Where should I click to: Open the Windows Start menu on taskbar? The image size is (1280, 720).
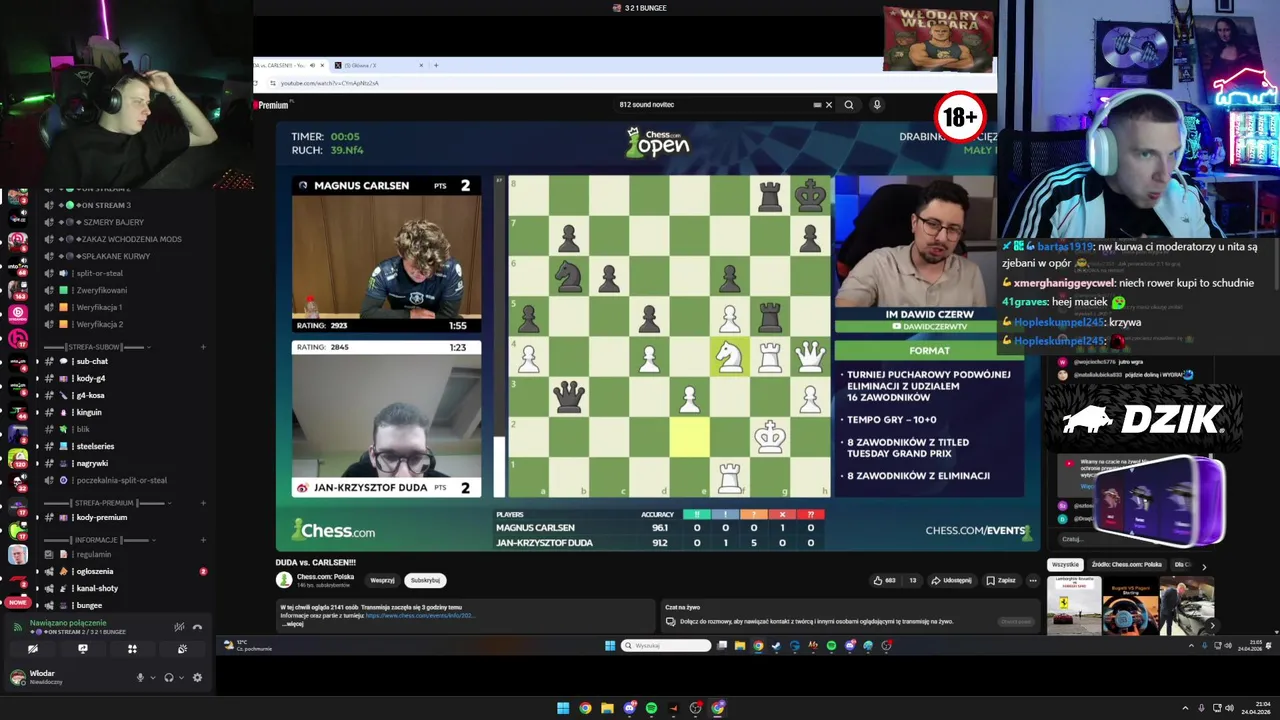point(563,708)
